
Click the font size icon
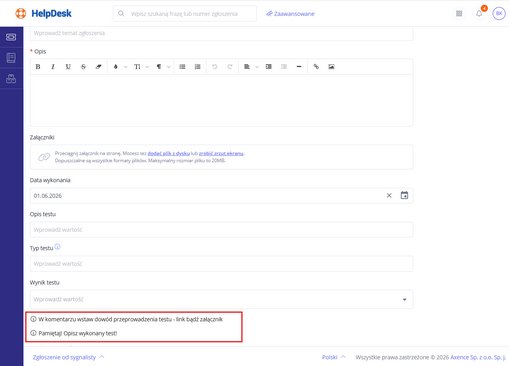137,67
